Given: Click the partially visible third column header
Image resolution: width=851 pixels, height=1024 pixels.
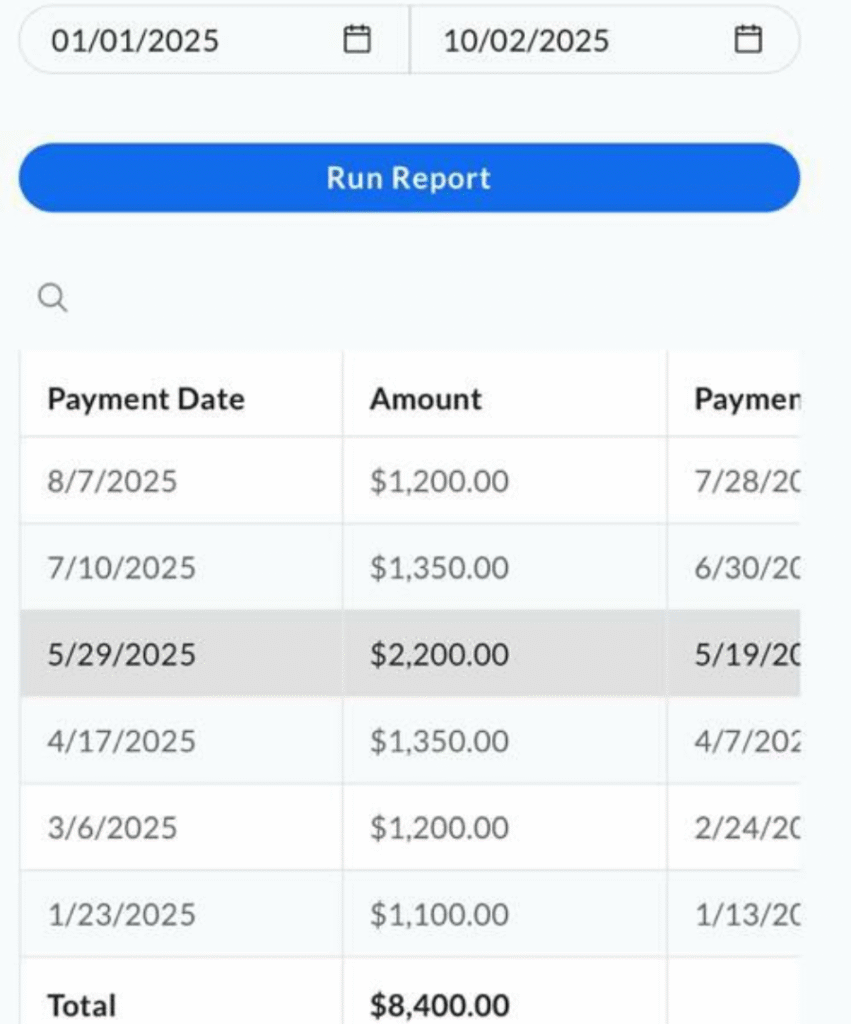Looking at the screenshot, I should tap(747, 399).
